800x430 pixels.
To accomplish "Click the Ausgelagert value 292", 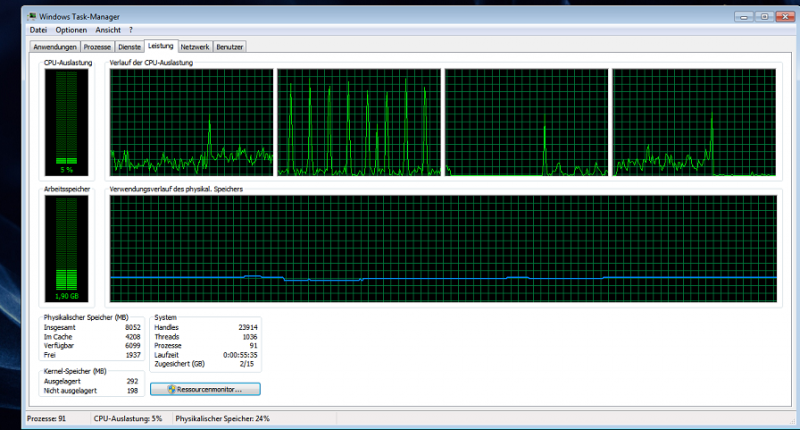I will (x=133, y=381).
